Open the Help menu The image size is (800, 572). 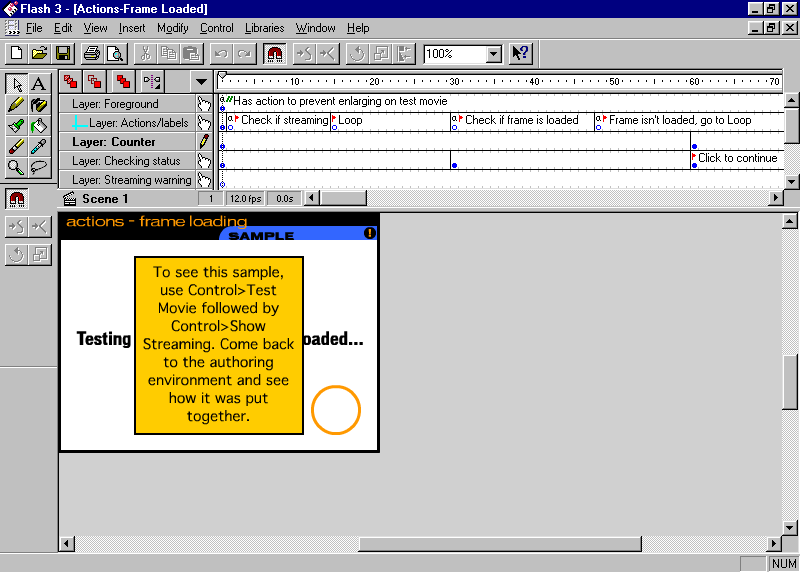click(358, 28)
